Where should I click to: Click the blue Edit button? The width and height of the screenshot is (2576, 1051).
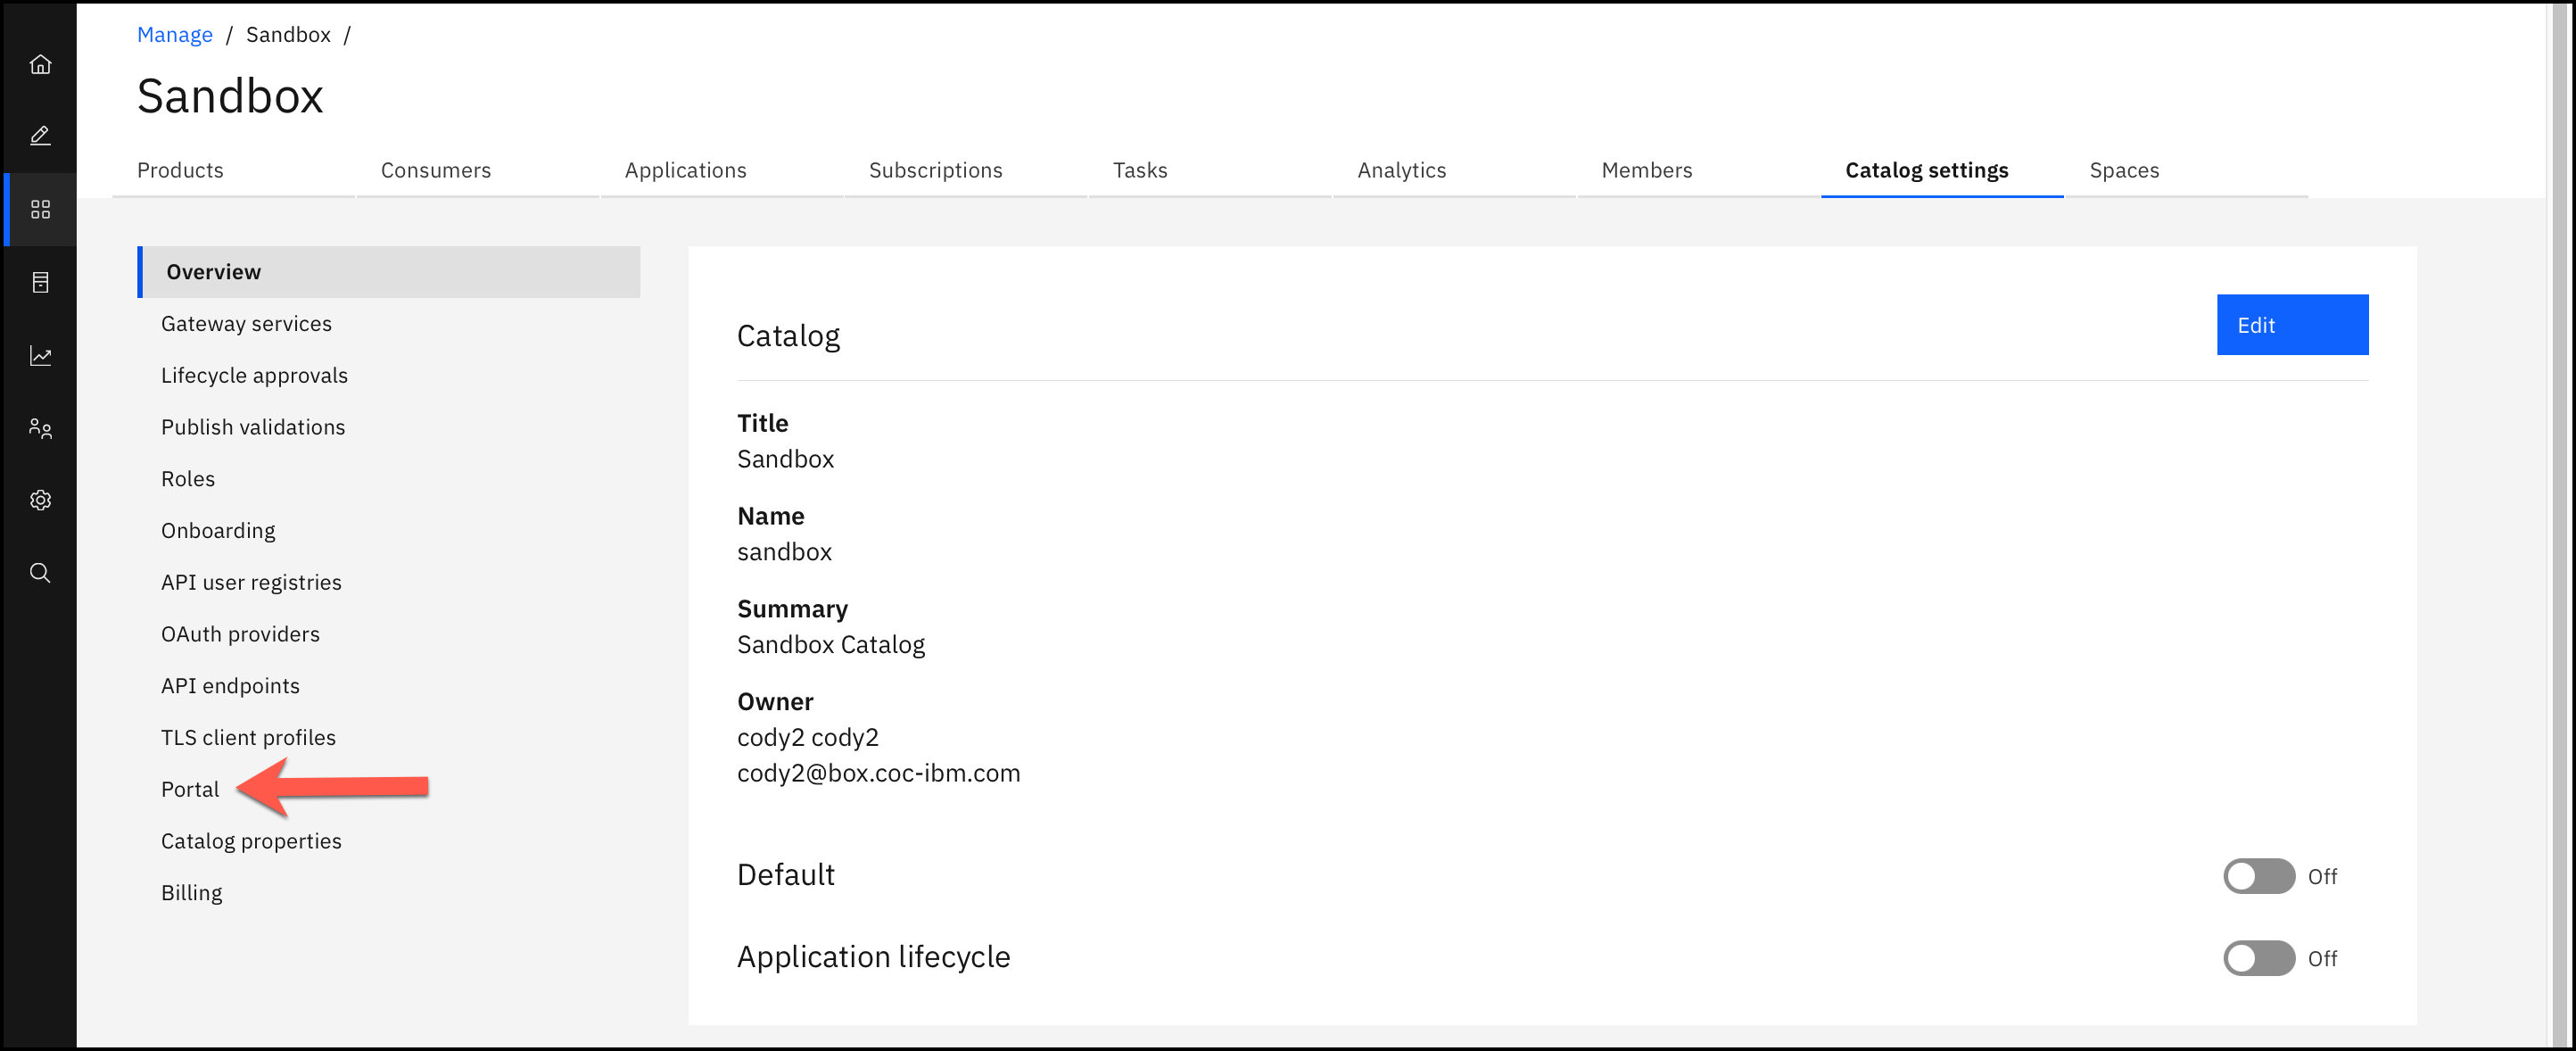click(x=2291, y=325)
